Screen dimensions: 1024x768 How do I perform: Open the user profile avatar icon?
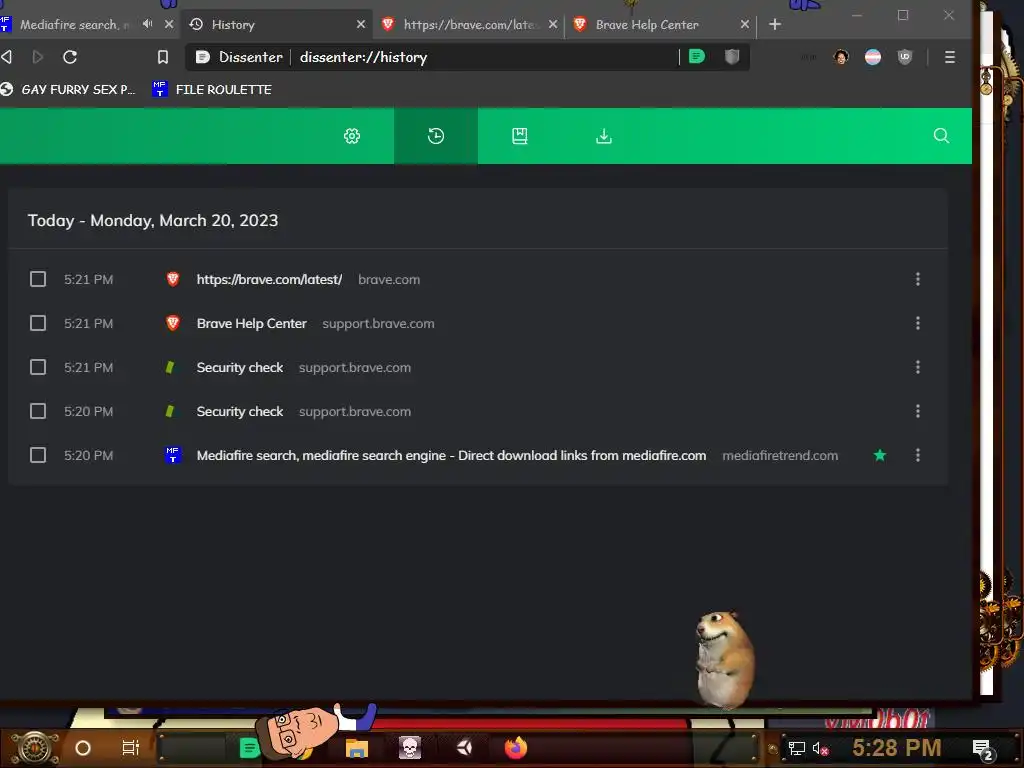point(841,57)
